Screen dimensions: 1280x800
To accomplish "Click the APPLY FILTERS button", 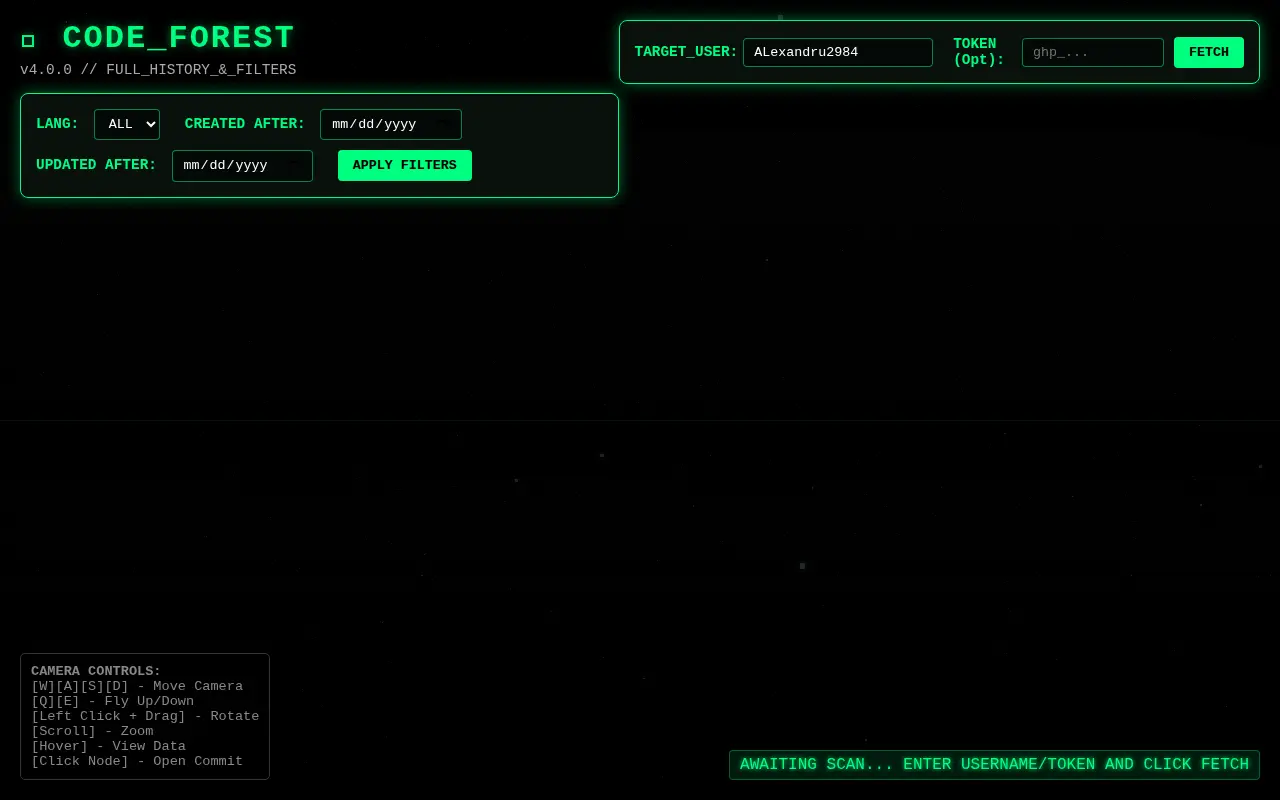I will [x=404, y=165].
